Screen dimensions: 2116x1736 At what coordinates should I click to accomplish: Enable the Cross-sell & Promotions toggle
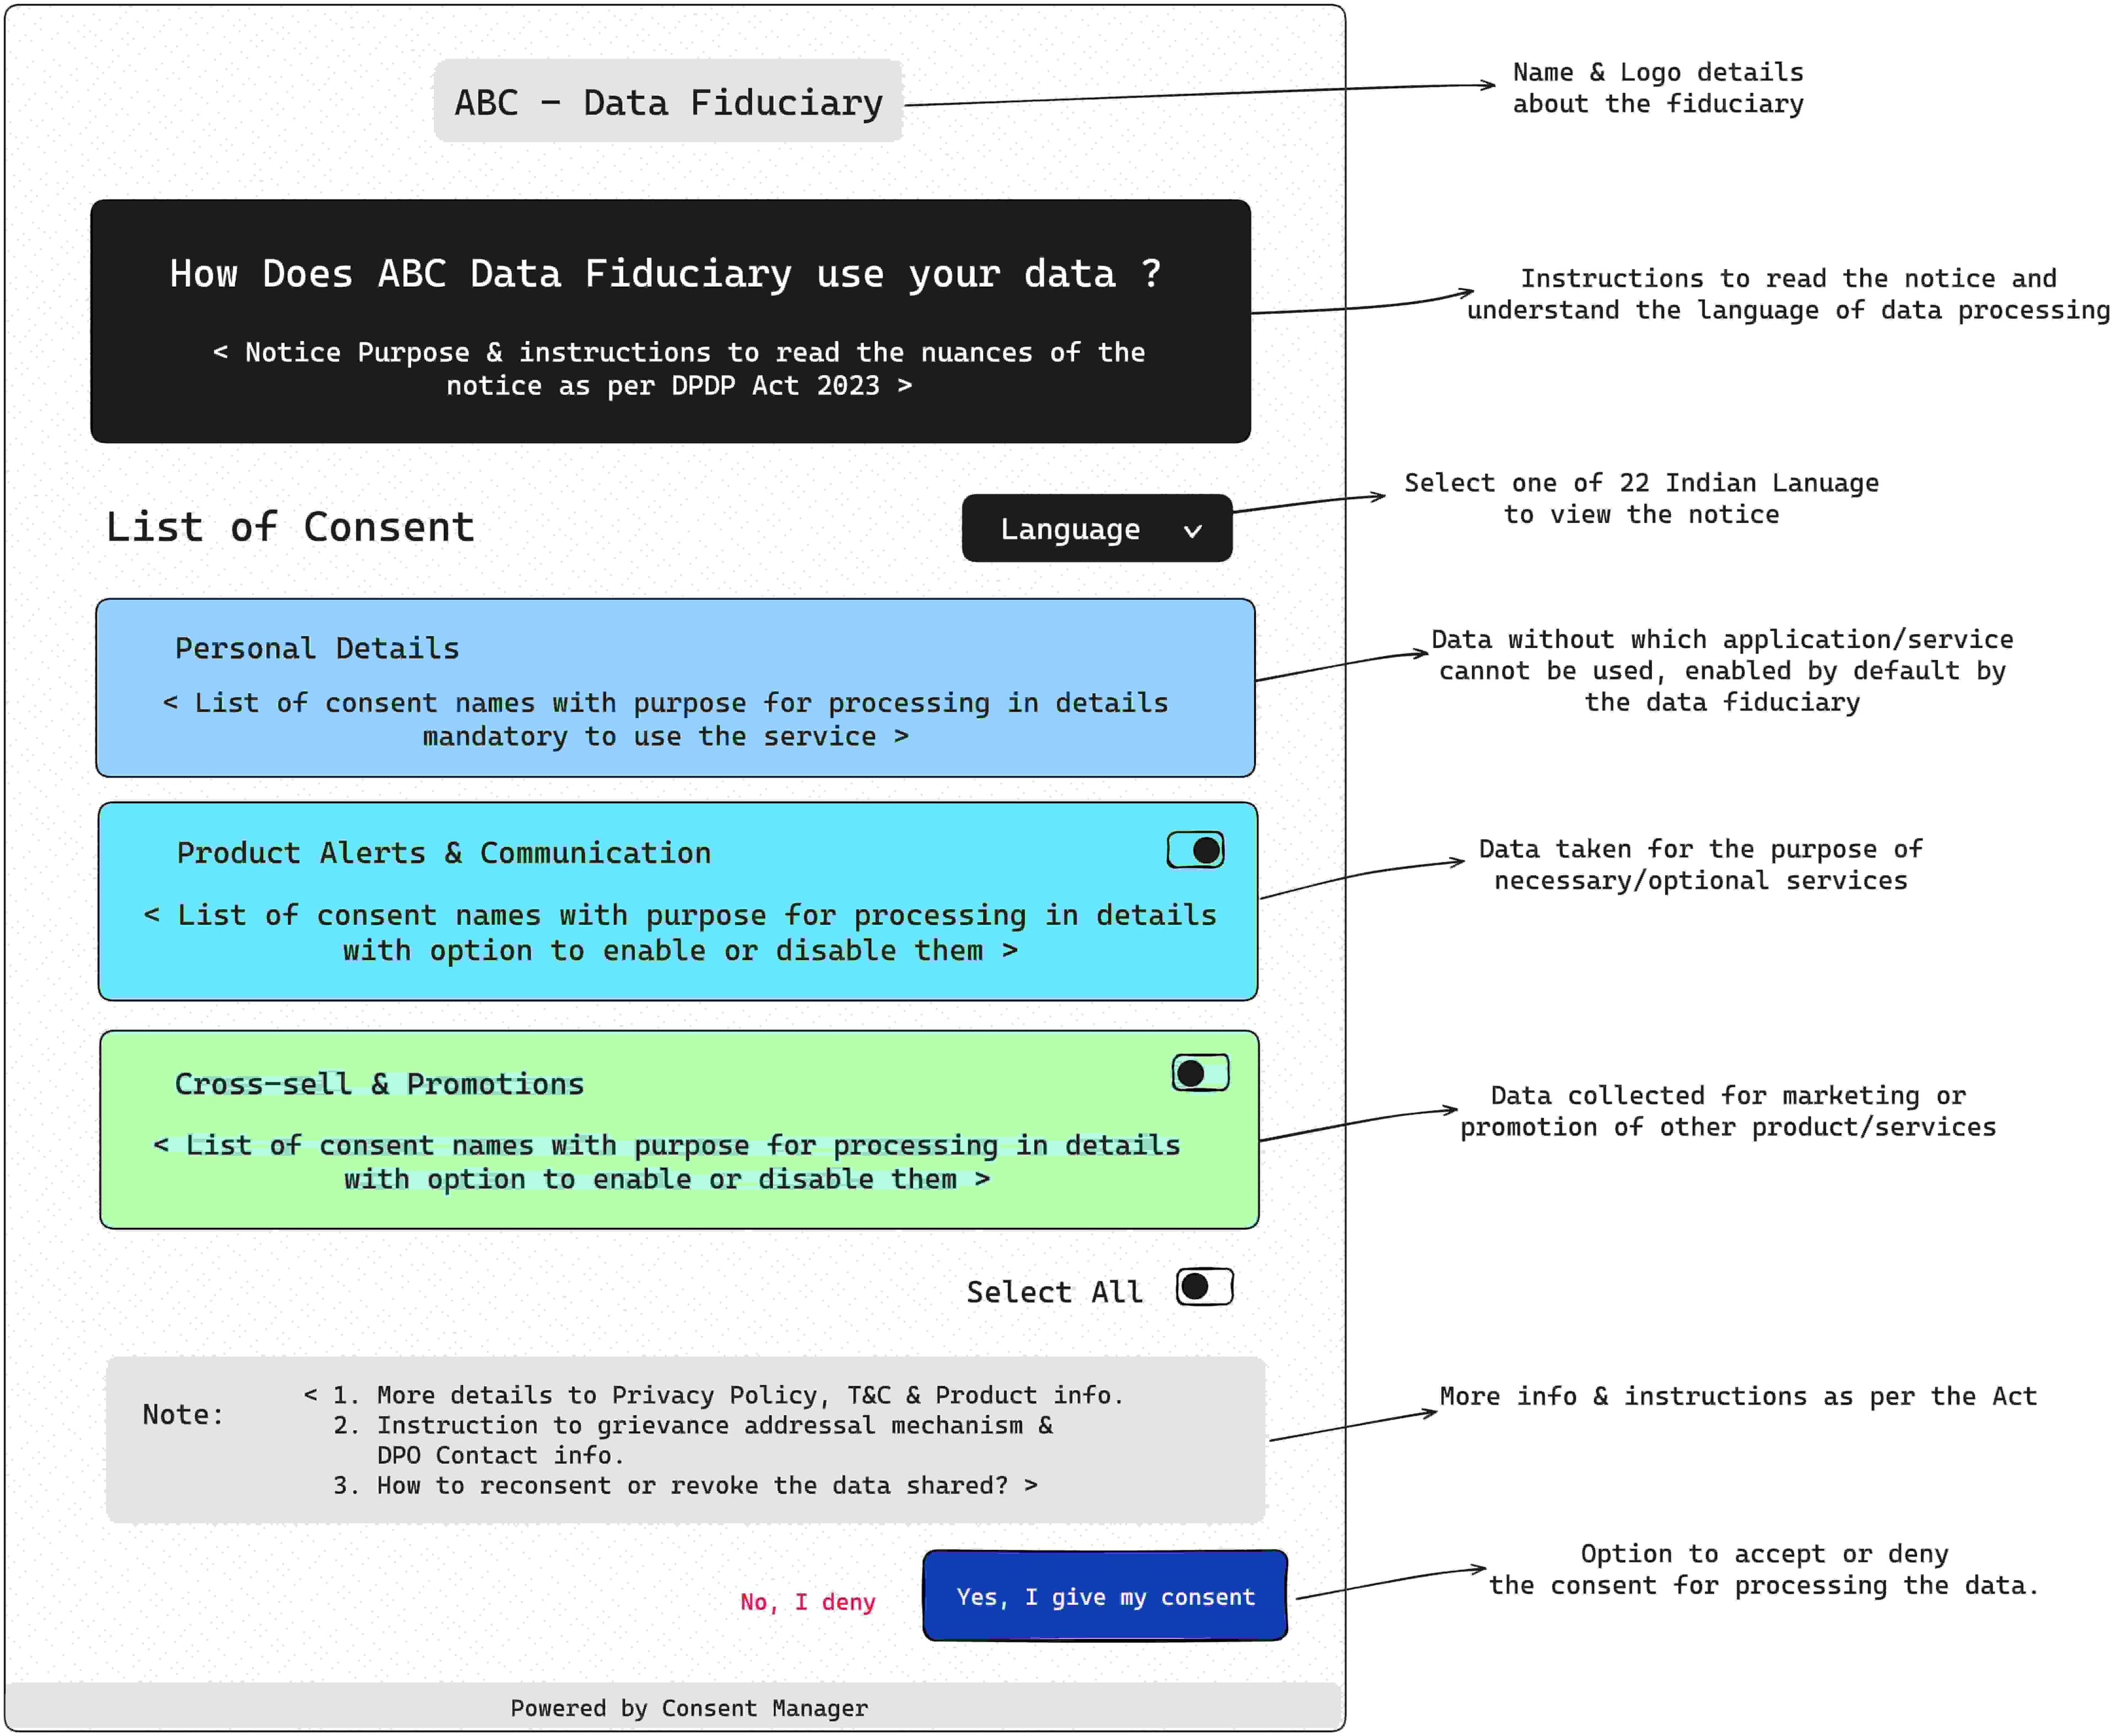(x=1200, y=1073)
